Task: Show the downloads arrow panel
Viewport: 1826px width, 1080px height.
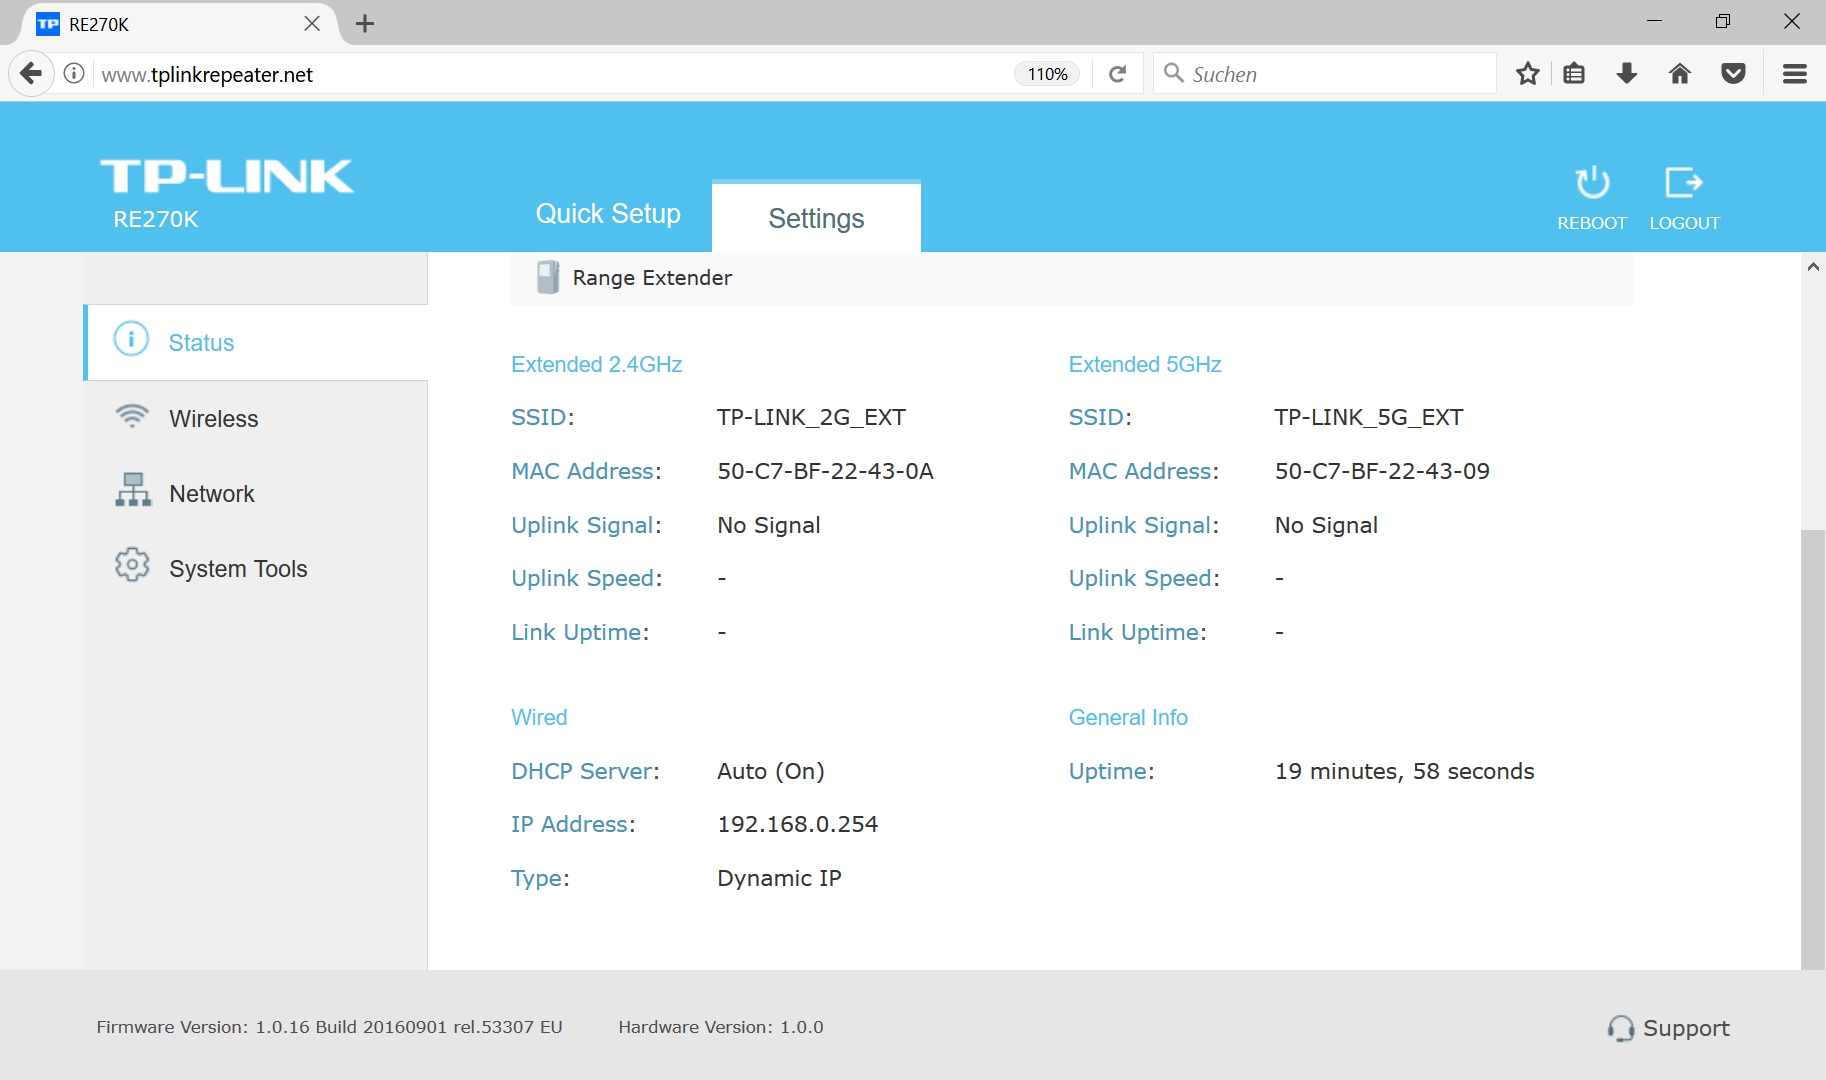Action: [1627, 74]
